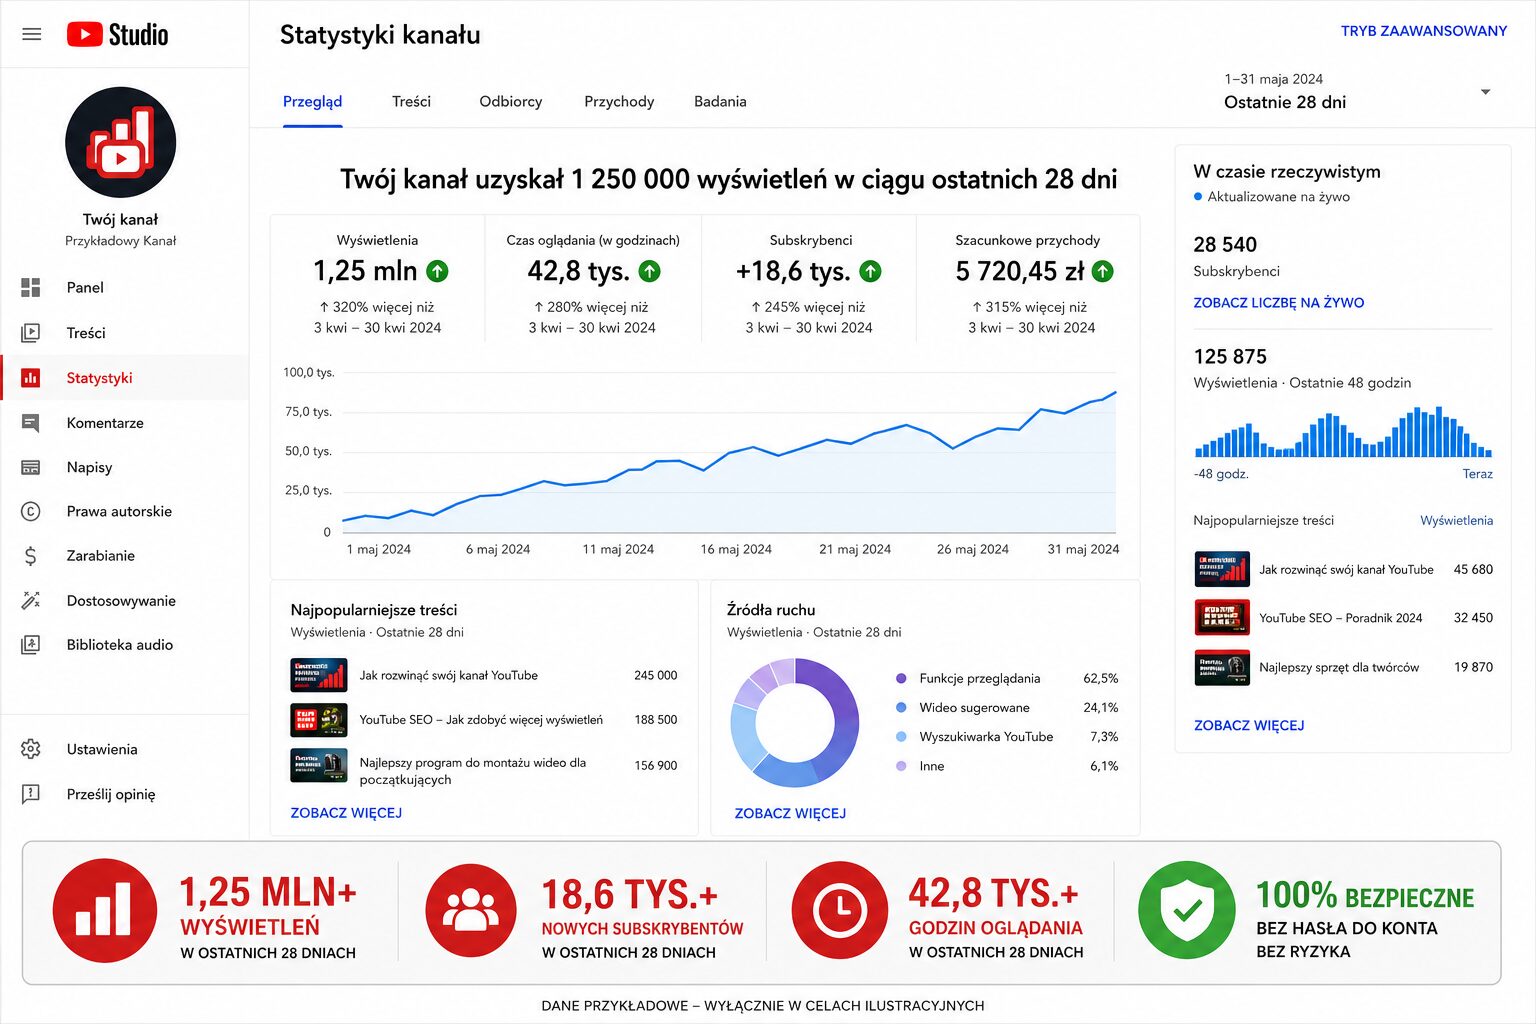This screenshot has height=1024, width=1536.
Task: Open the Panel dashboard icon
Action: click(31, 287)
